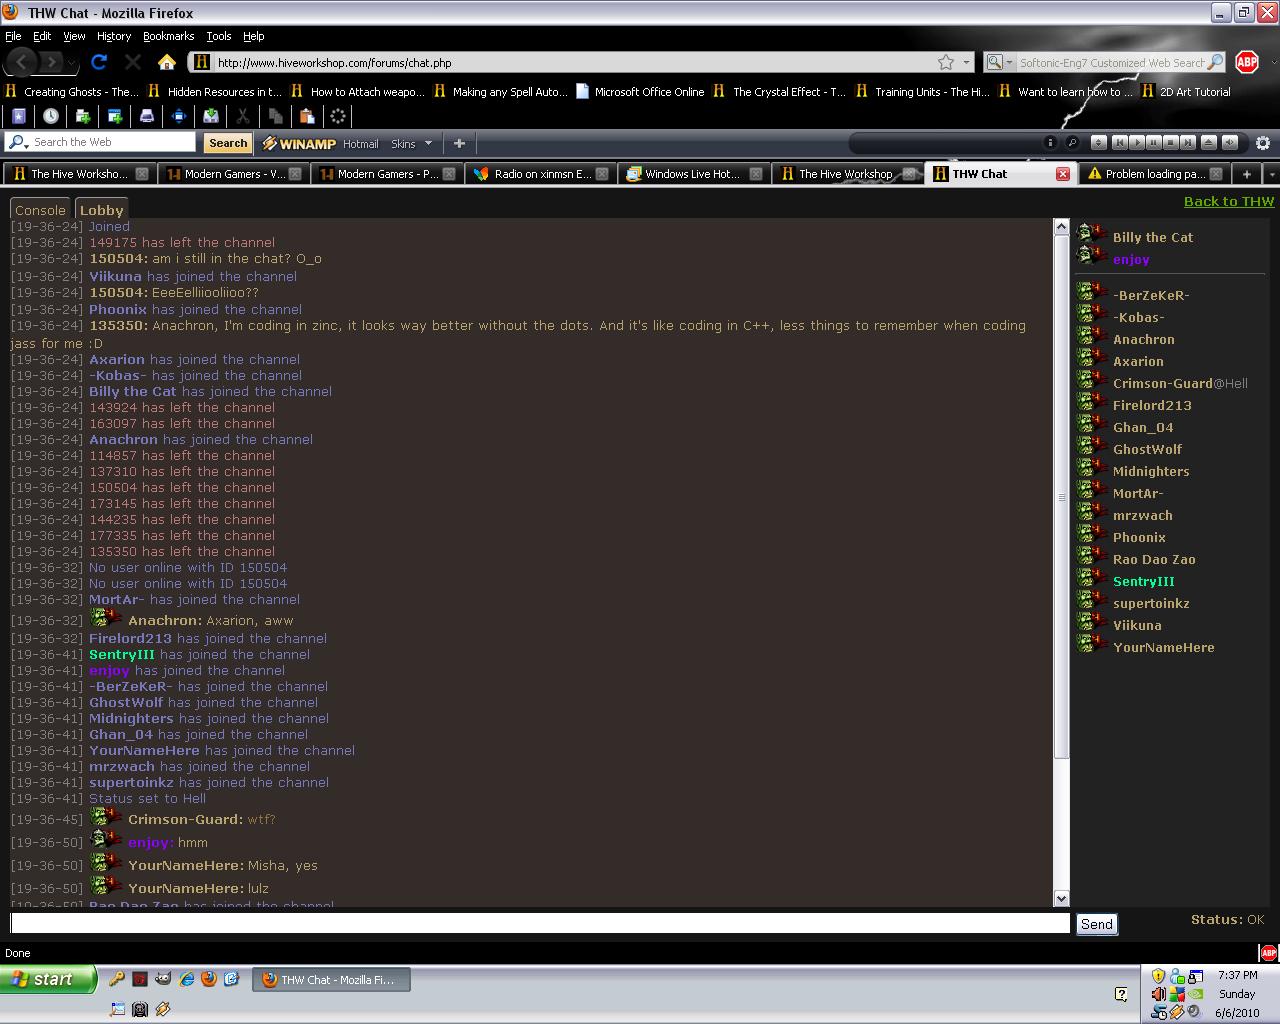Skip to next track on Winamp toolbar
The height and width of the screenshot is (1024, 1280).
coord(1187,142)
